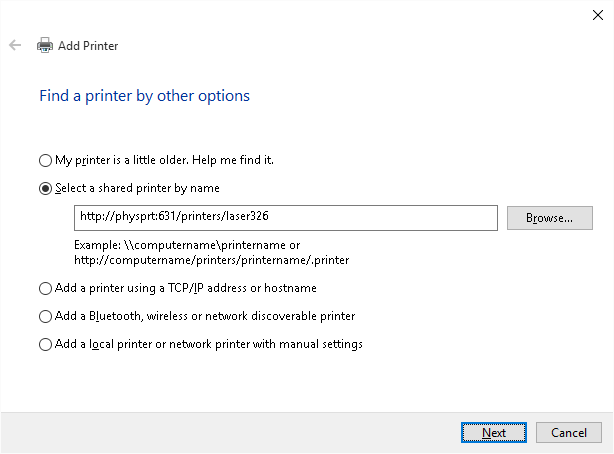Click the printer icon beside Add Printer

tap(45, 45)
